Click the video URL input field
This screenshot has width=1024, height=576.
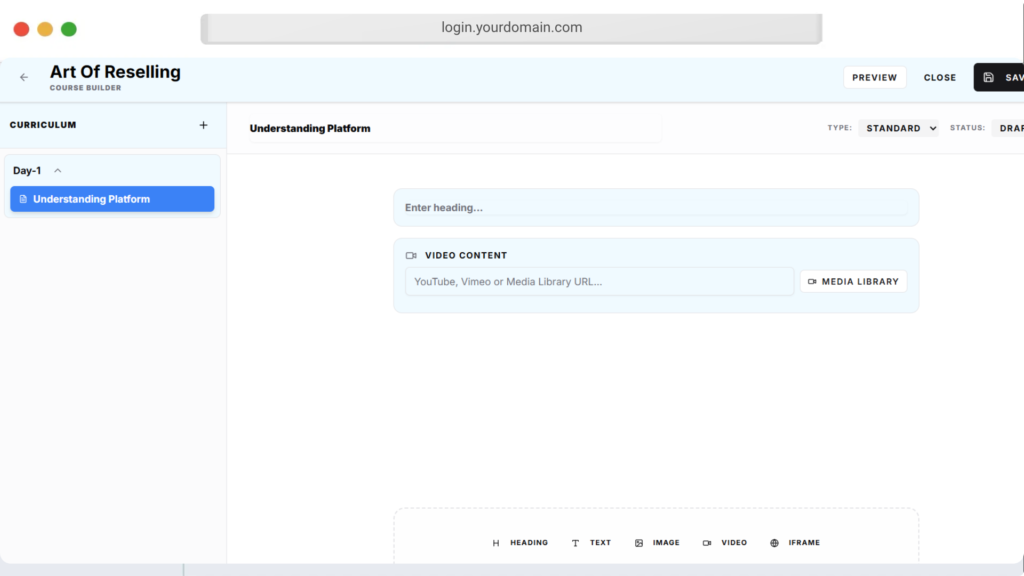(599, 282)
